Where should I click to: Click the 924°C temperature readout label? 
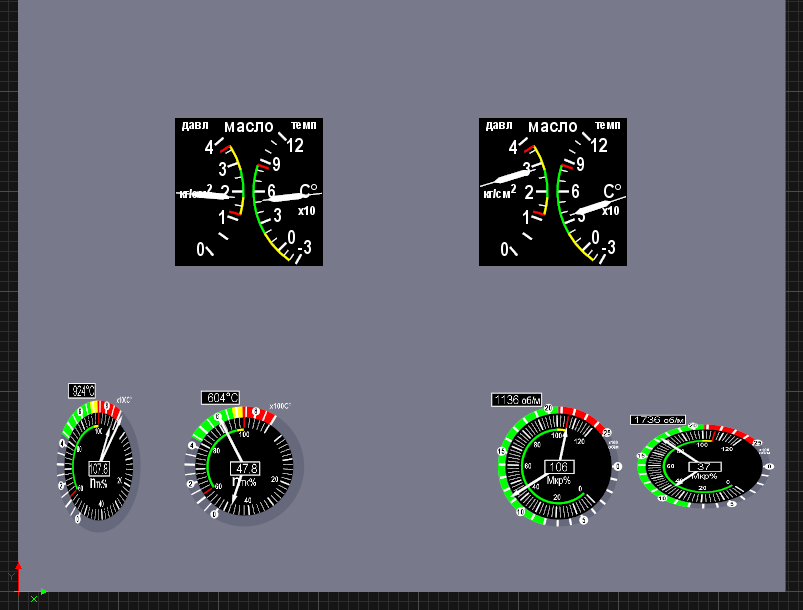[82, 391]
